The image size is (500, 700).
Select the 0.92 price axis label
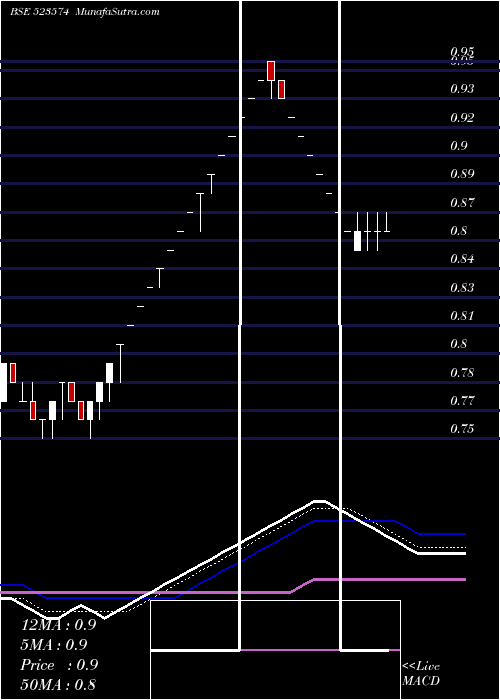point(462,118)
